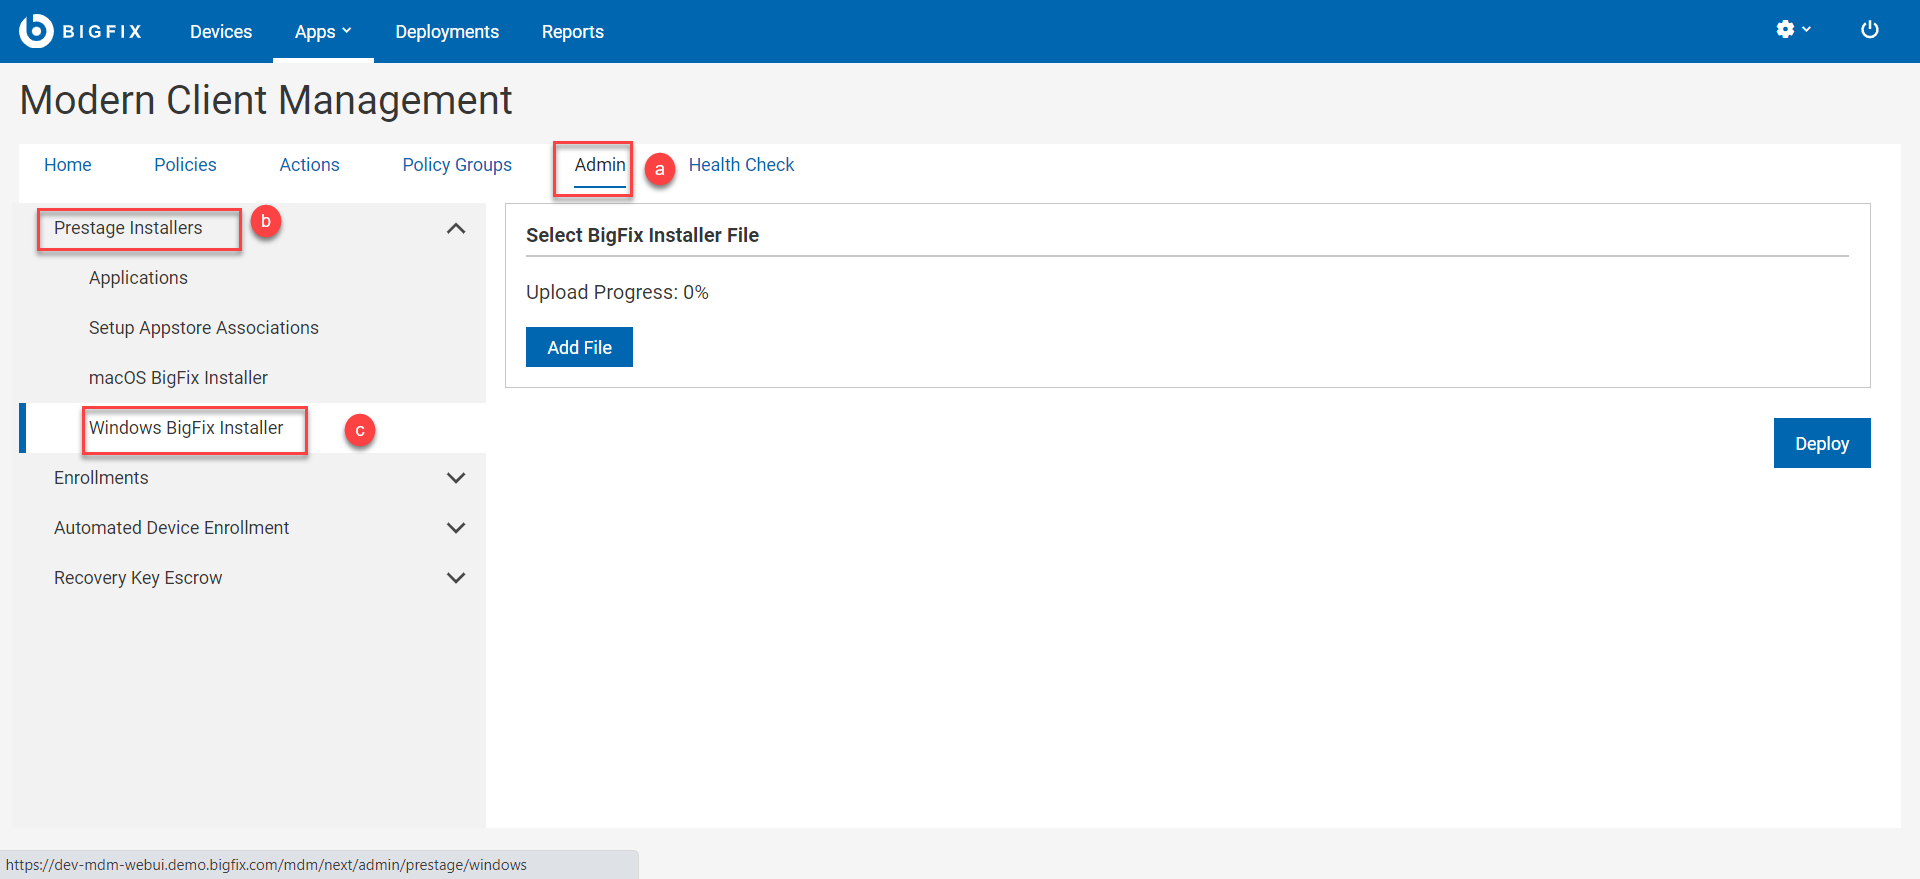Click the Enrollments section label

pyautogui.click(x=101, y=478)
